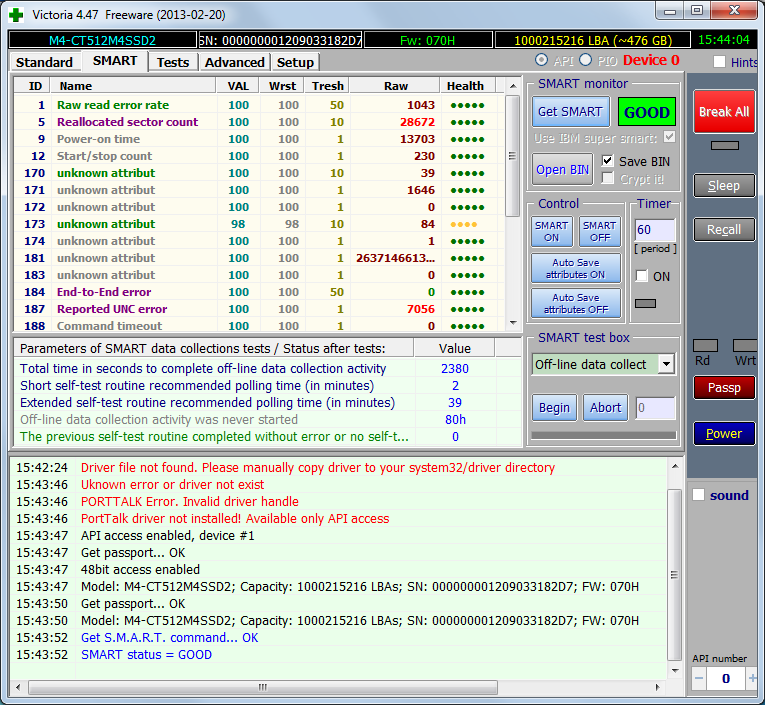The width and height of the screenshot is (765, 706).
Task: Select the API access radio button
Action: coord(541,60)
